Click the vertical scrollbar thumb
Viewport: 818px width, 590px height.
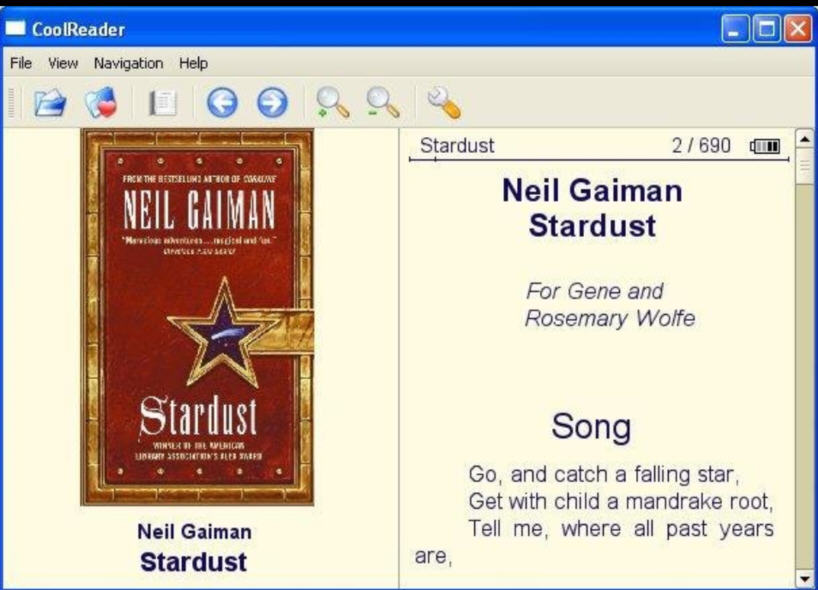[804, 166]
